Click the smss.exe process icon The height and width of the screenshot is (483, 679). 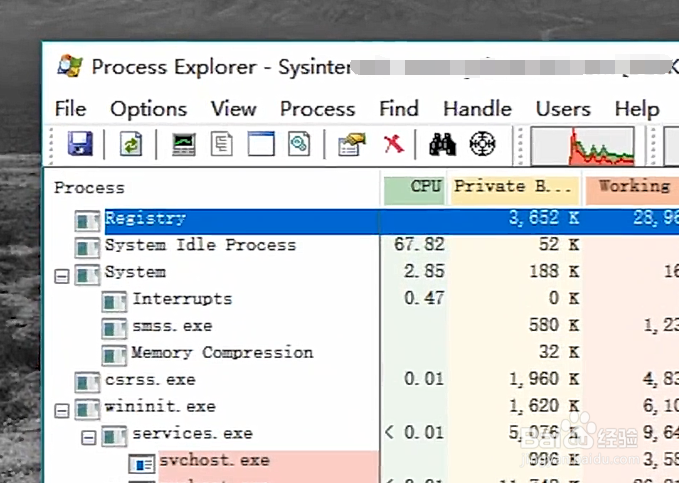point(114,329)
